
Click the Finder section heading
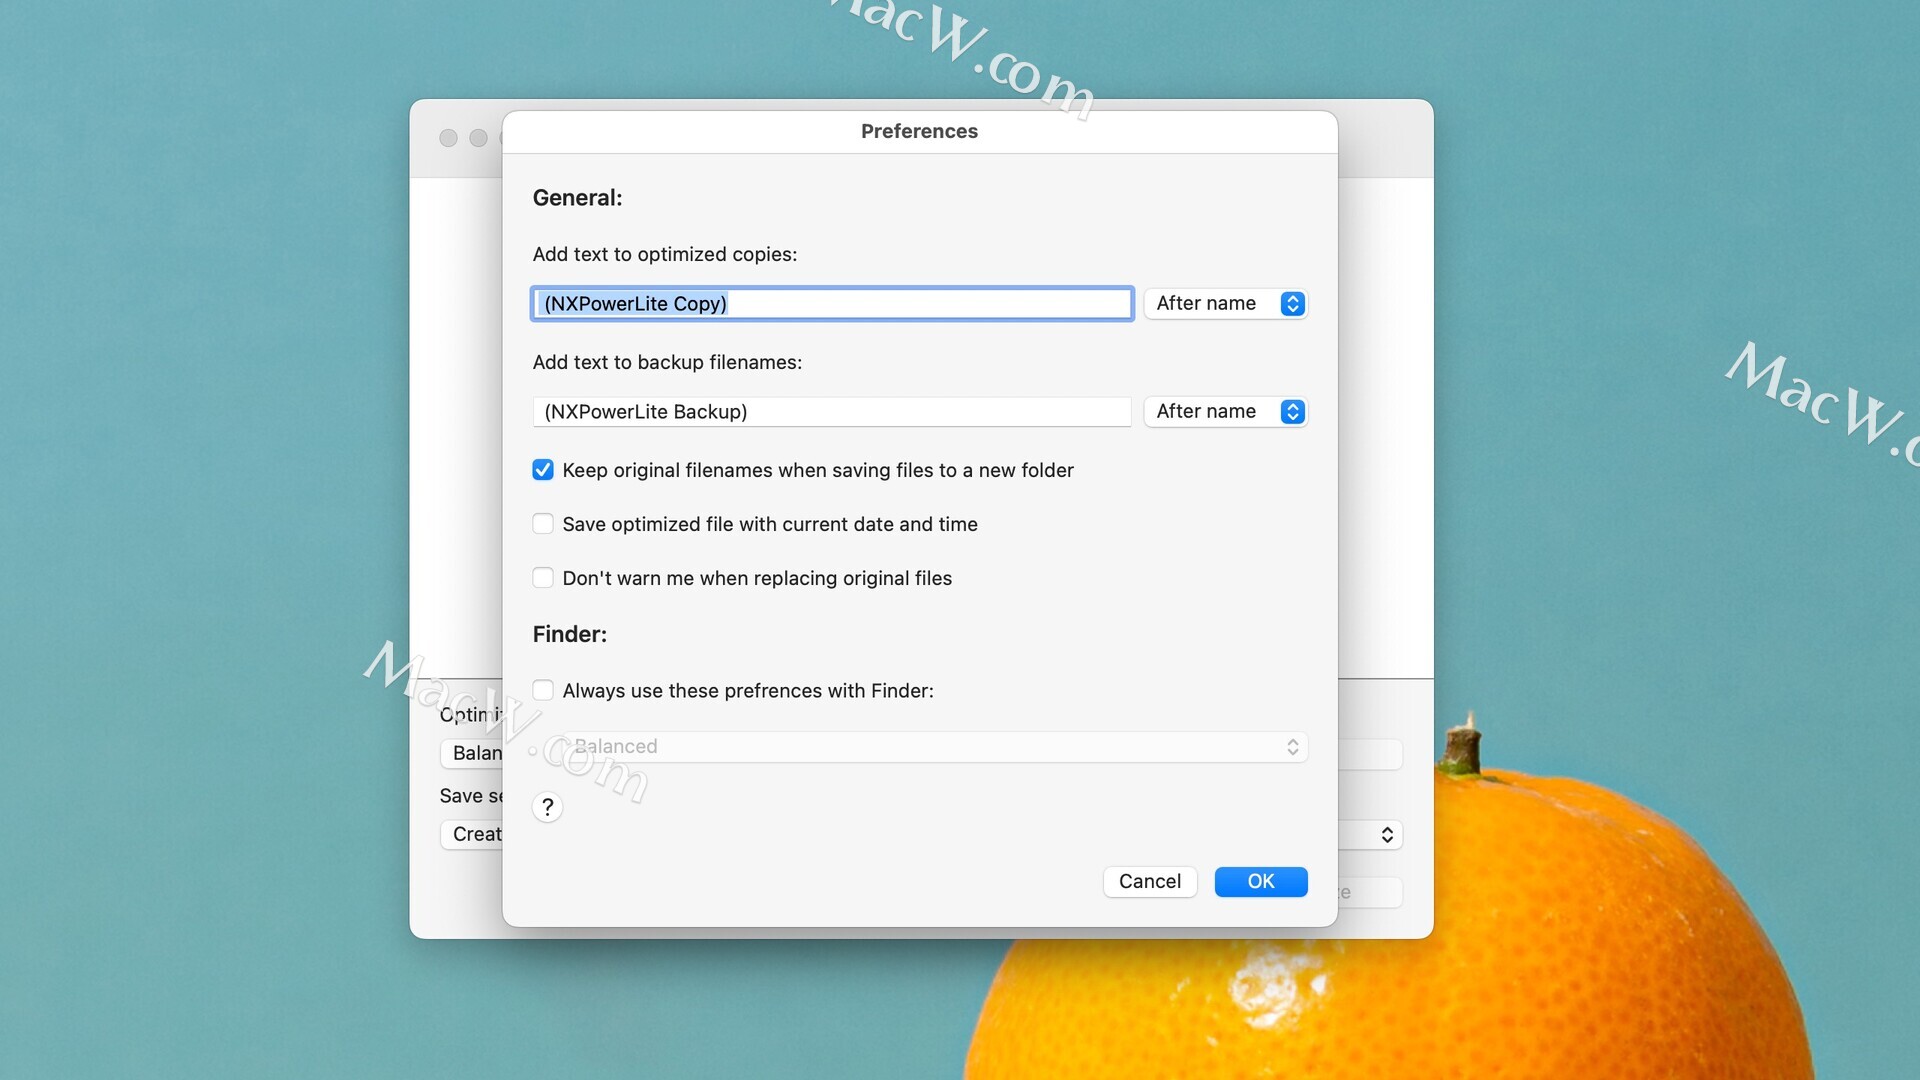coord(569,634)
